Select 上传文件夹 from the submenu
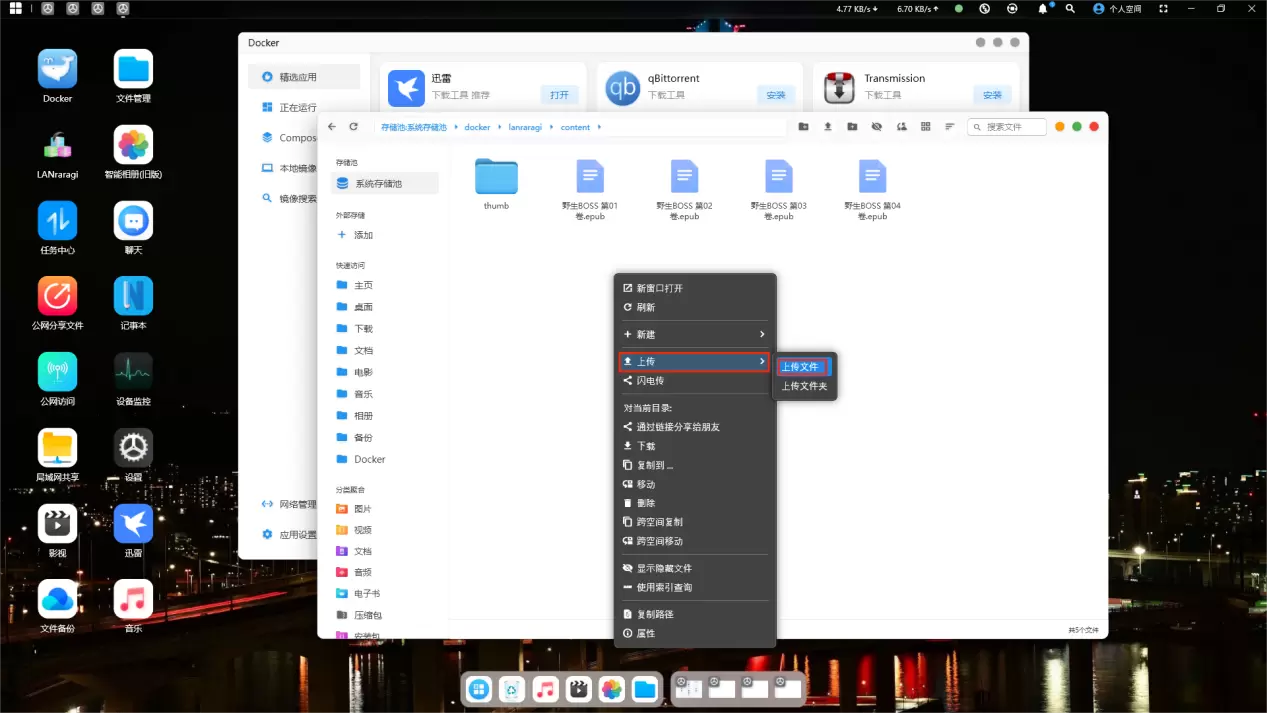 [x=804, y=386]
